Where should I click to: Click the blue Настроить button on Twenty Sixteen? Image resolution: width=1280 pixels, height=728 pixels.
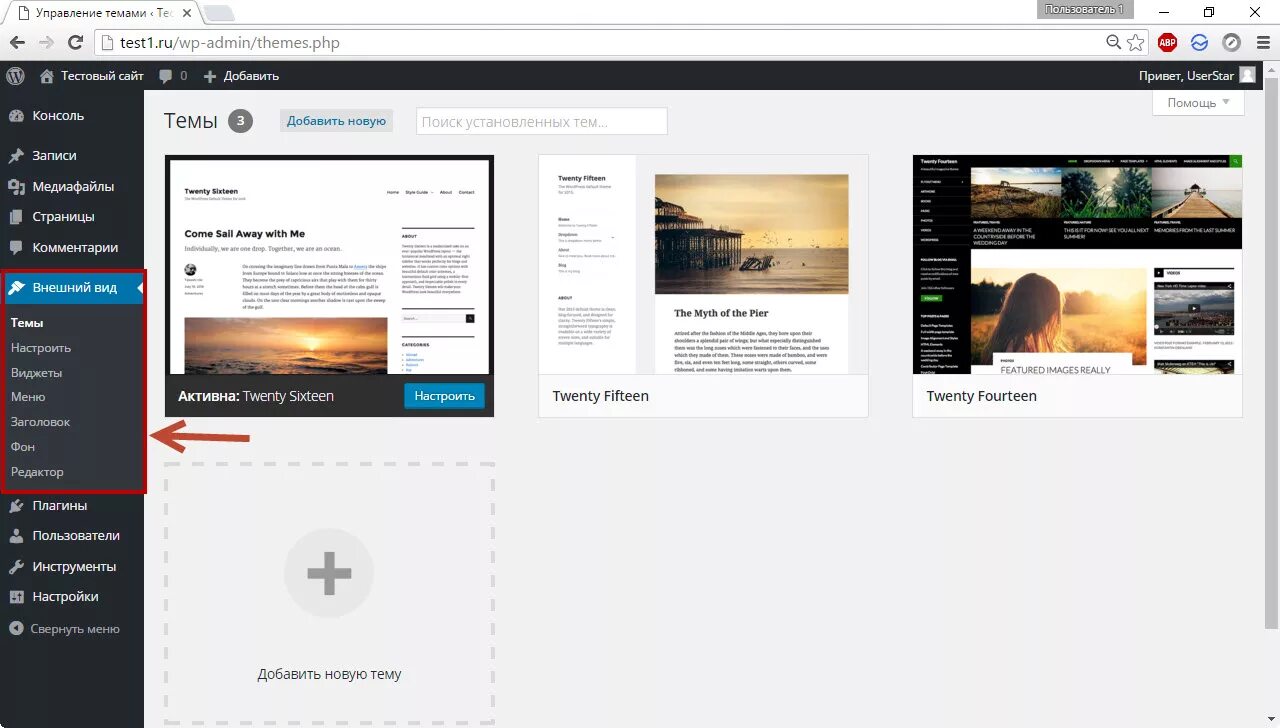pyautogui.click(x=444, y=396)
